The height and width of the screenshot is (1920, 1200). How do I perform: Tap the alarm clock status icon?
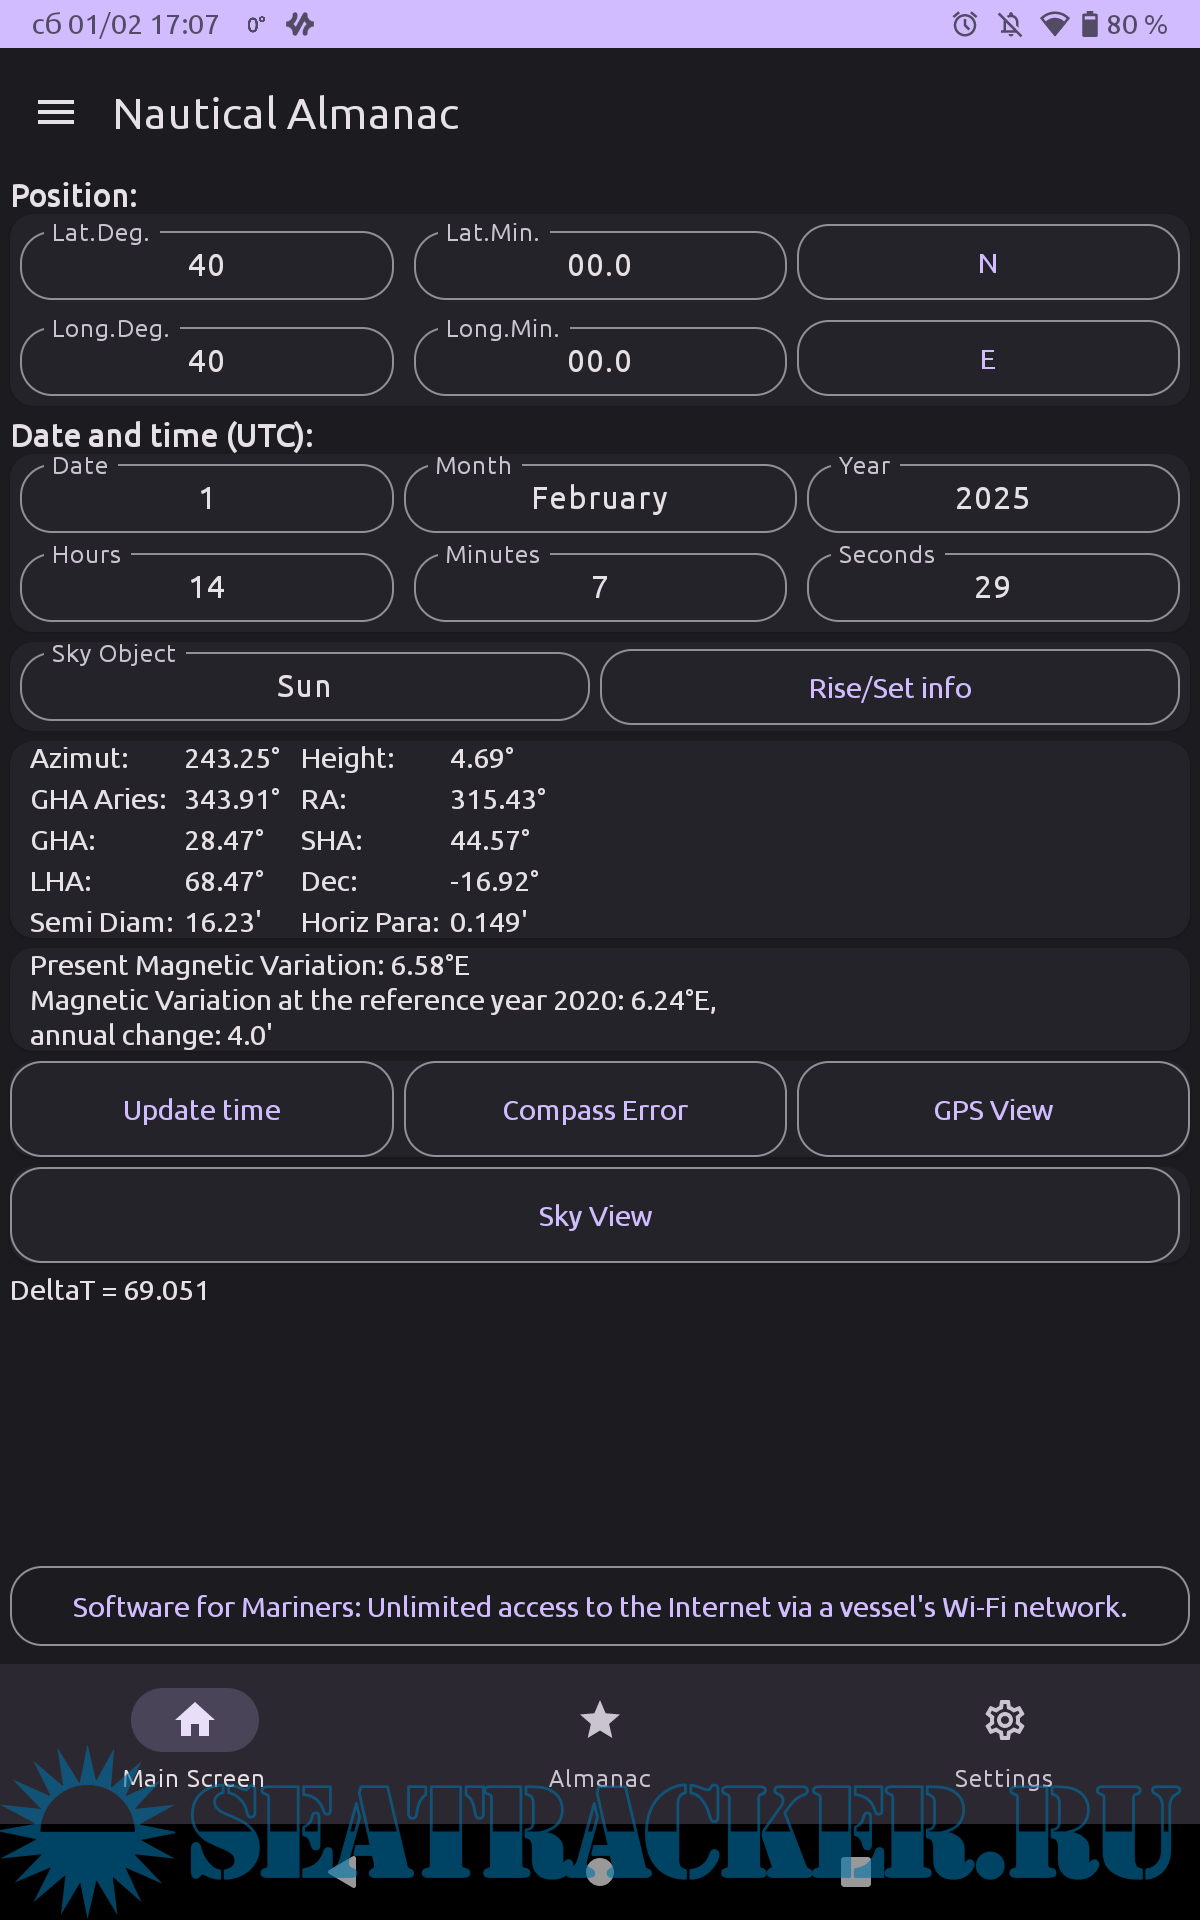(x=965, y=24)
